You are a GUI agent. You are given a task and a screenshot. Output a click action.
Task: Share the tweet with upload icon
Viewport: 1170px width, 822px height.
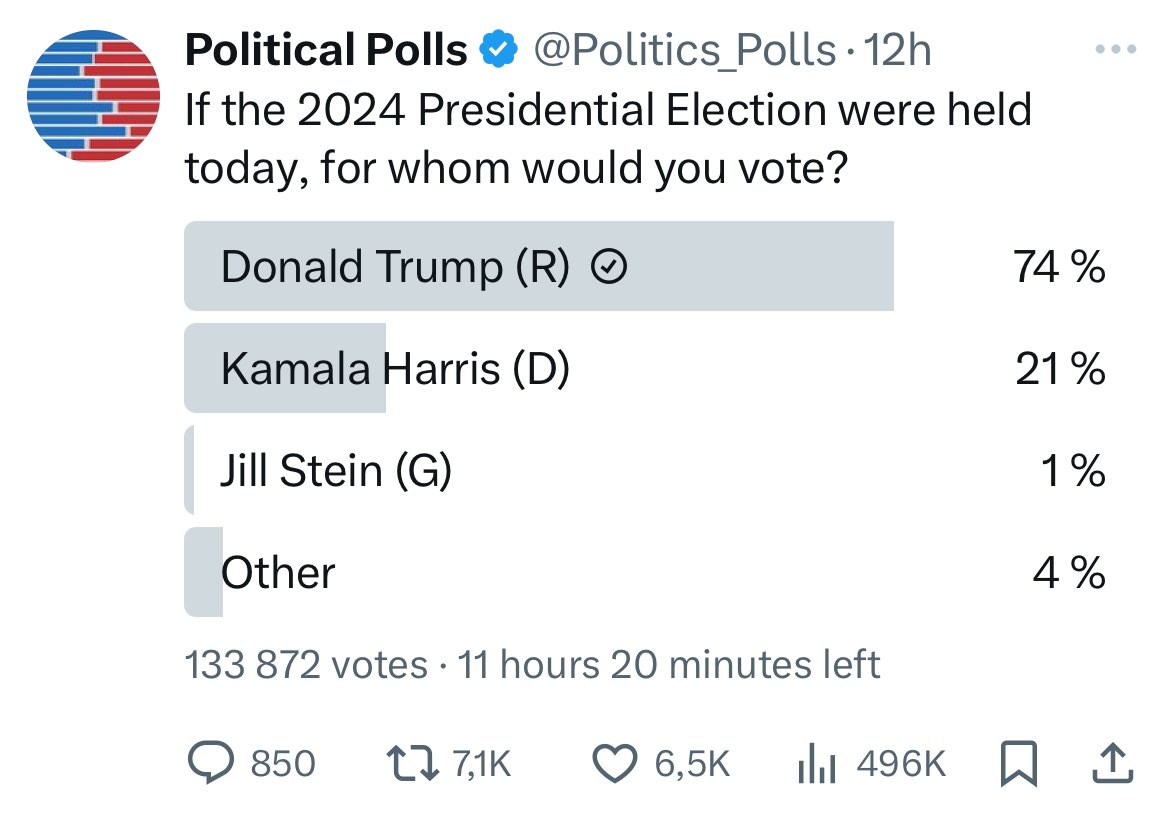coord(1113,763)
